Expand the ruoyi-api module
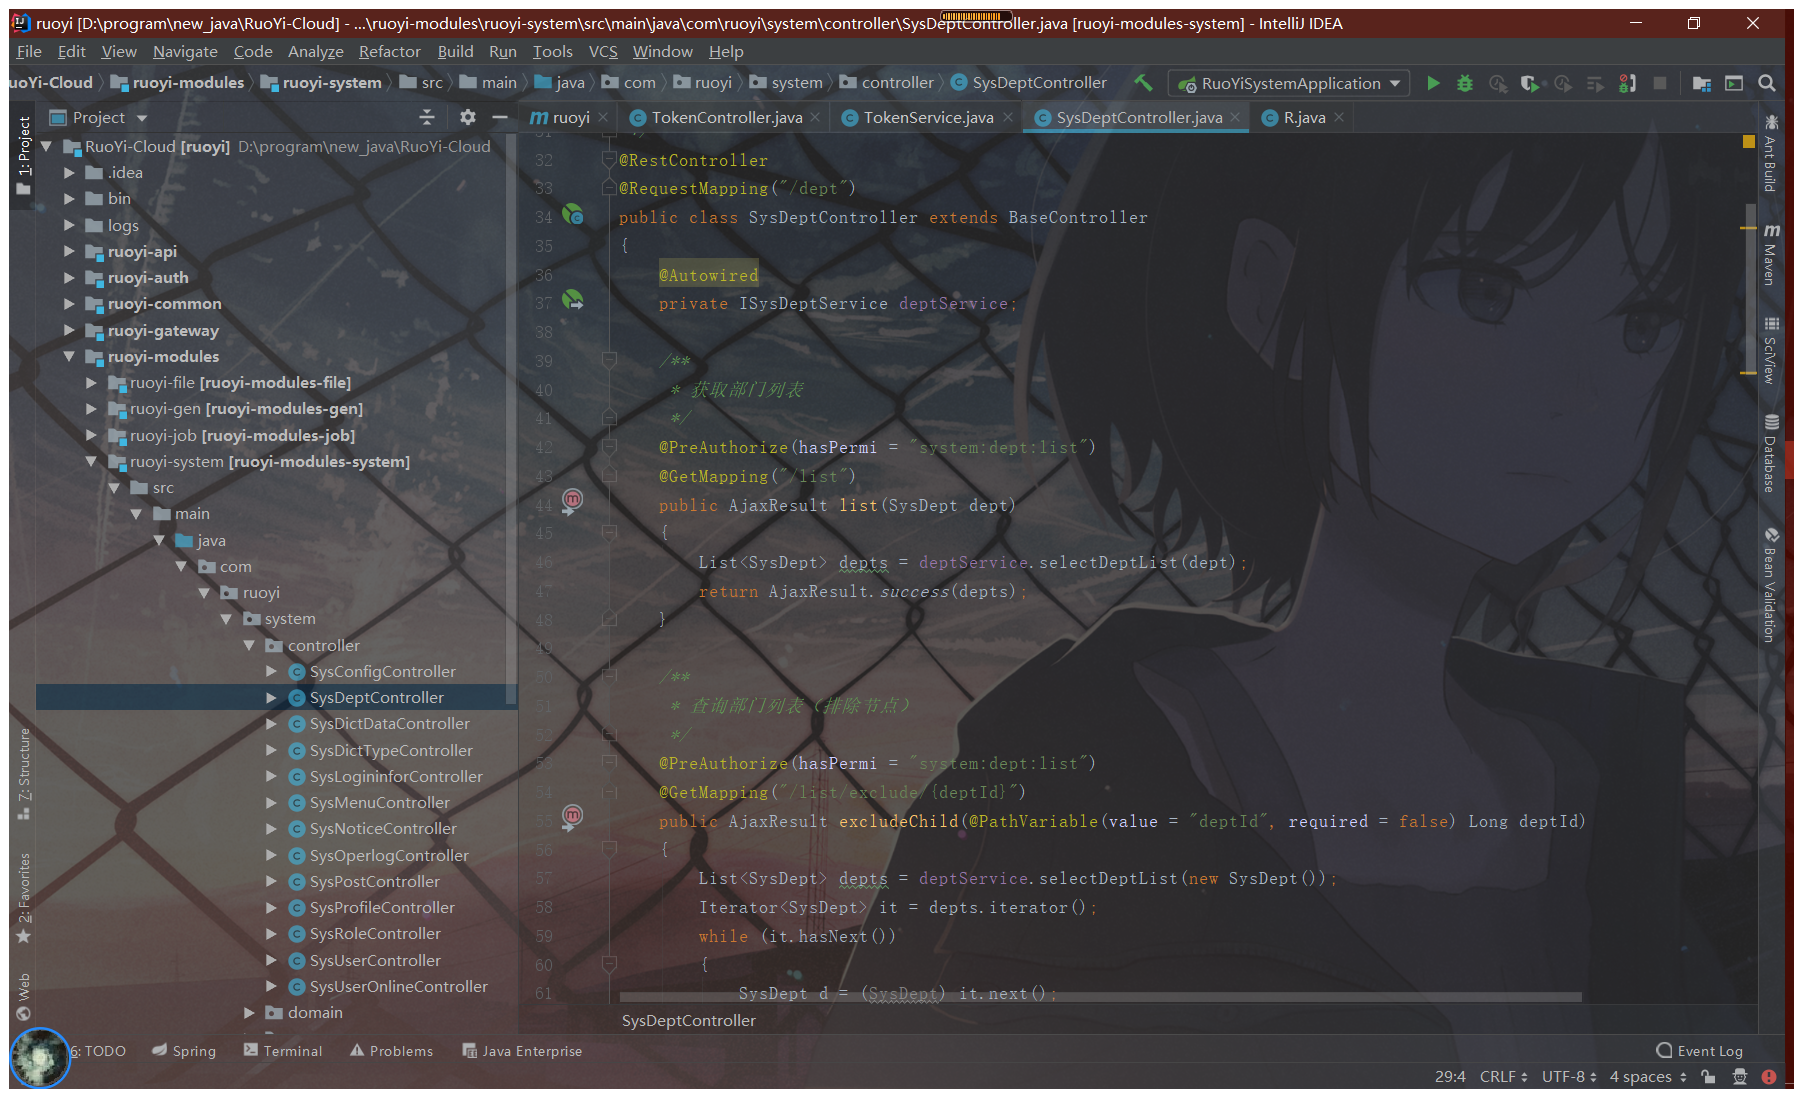This screenshot has width=1794, height=1098. [69, 251]
